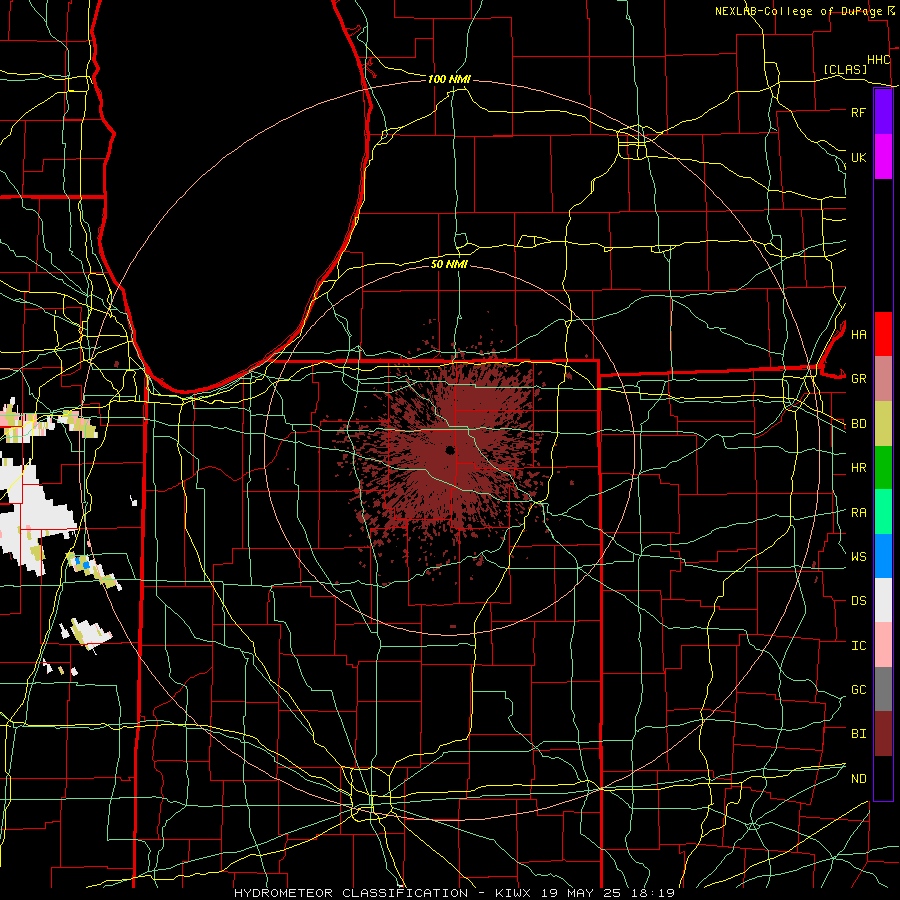This screenshot has width=900, height=900.
Task: Click the HHC product code label
Action: pos(879,59)
